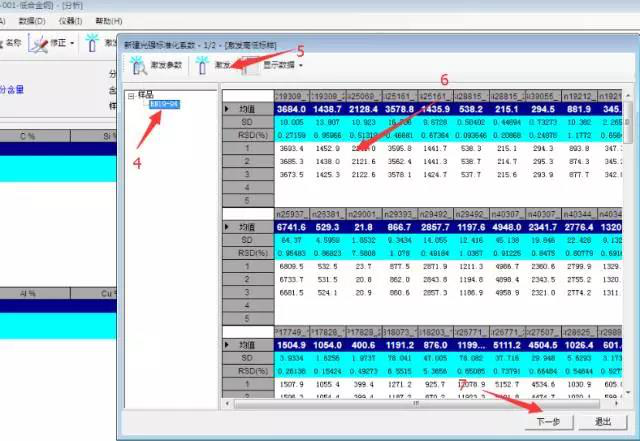Click the 名称 name icon in main toolbar
This screenshot has height=441, width=640.
[x=8, y=43]
